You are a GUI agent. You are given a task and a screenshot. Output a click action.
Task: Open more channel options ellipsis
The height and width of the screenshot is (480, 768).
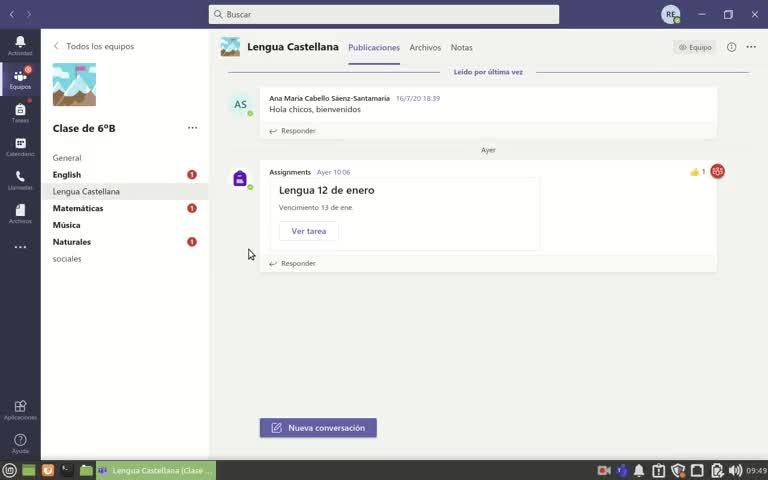point(751,47)
